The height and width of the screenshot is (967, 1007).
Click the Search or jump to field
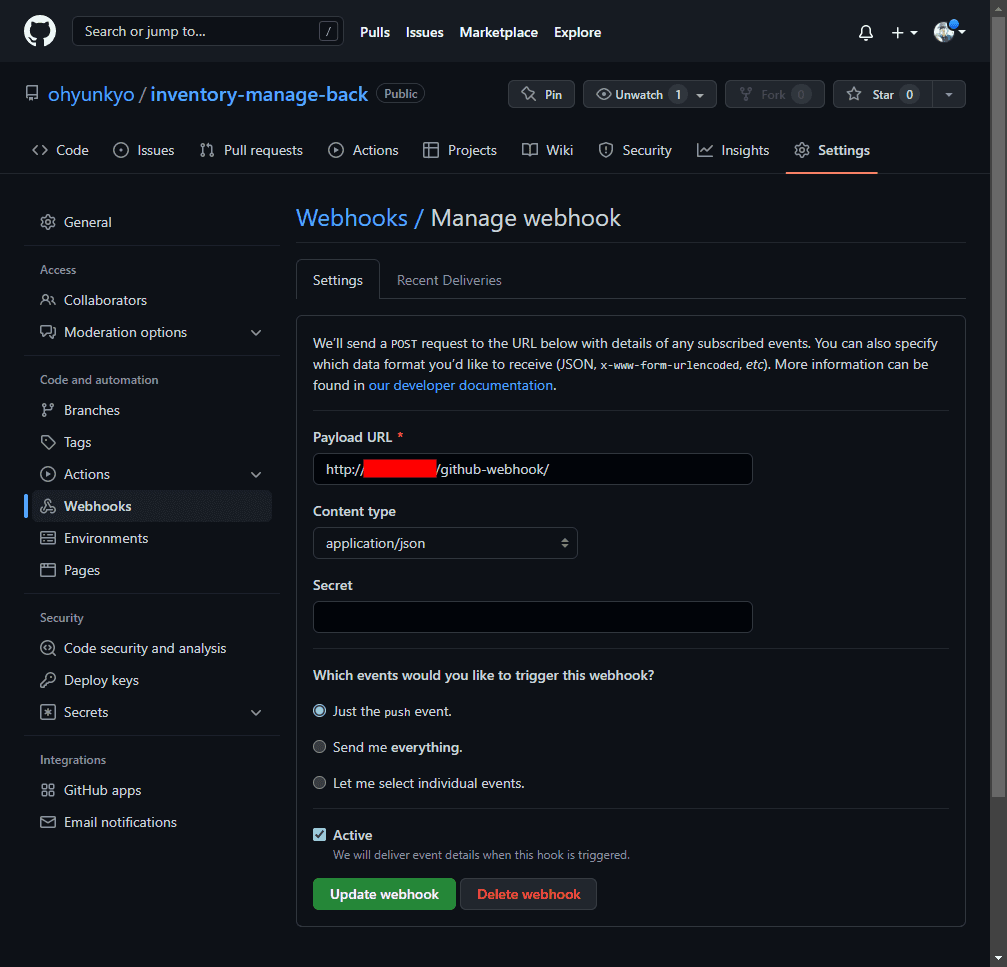point(207,31)
